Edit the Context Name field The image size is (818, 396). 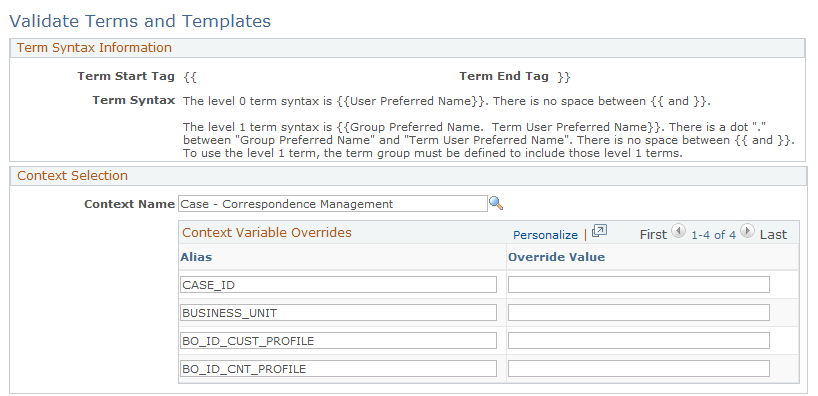pos(333,204)
